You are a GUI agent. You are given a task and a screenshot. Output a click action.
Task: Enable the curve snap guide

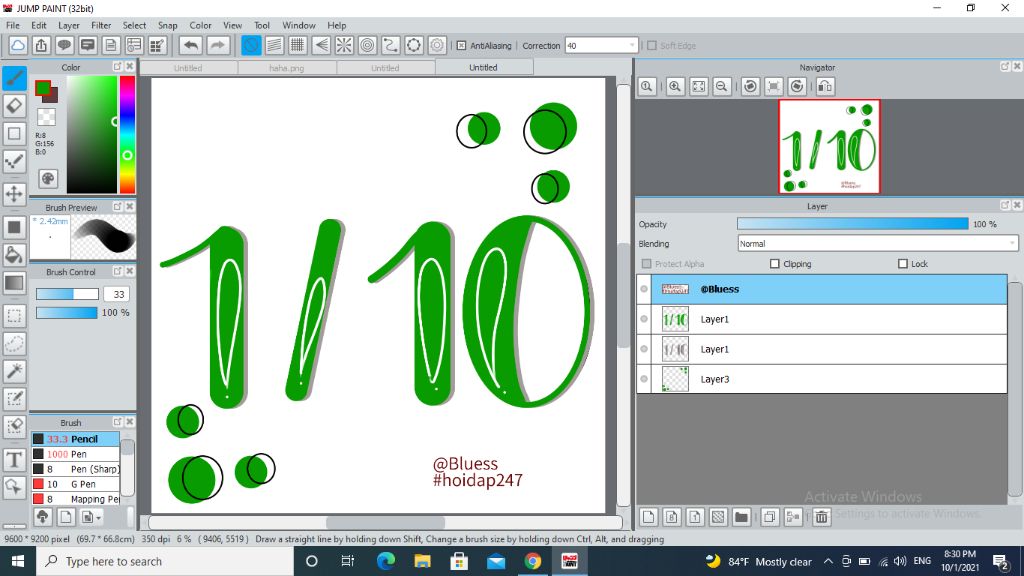391,45
